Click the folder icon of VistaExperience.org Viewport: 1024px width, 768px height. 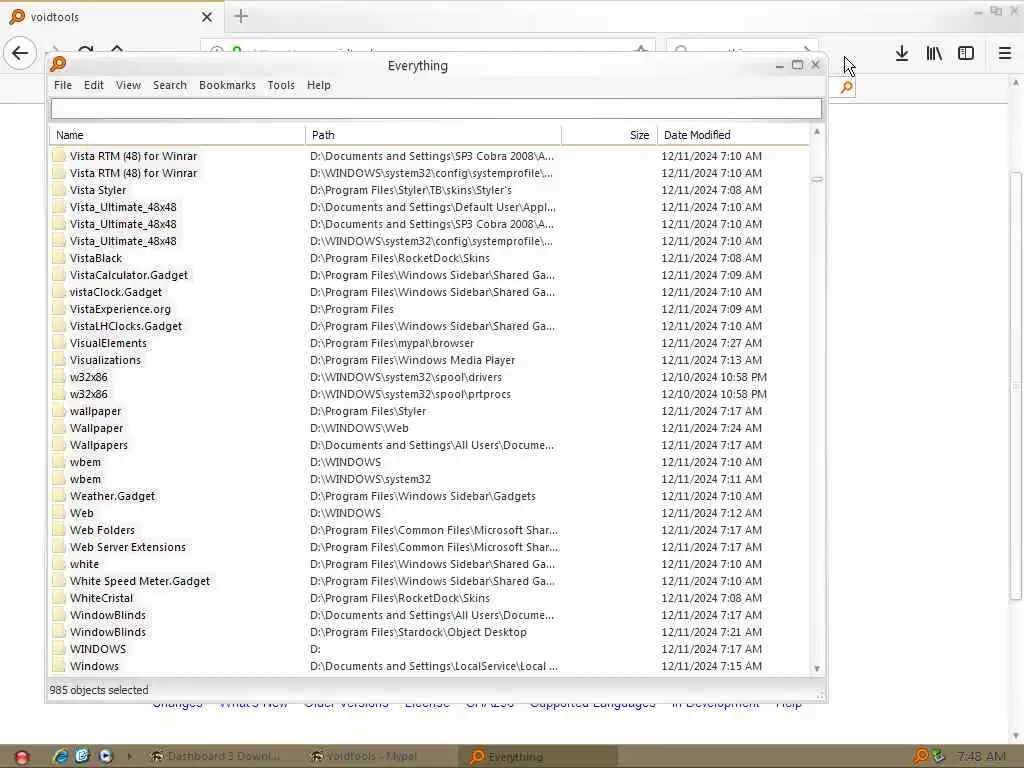tap(59, 309)
